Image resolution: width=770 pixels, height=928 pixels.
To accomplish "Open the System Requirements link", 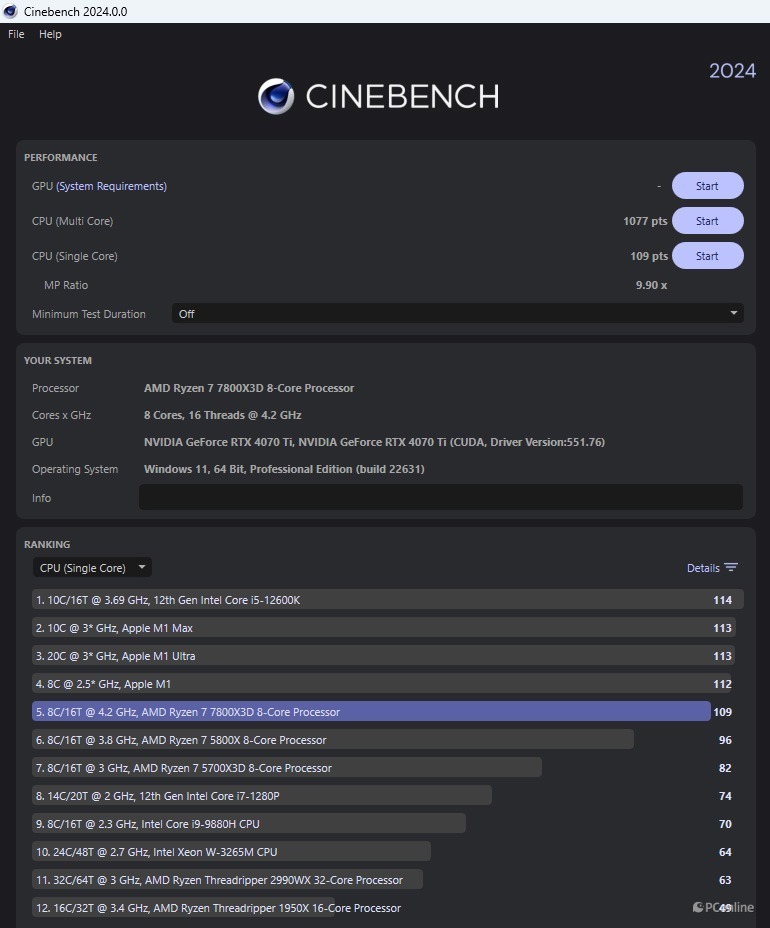I will pos(112,186).
